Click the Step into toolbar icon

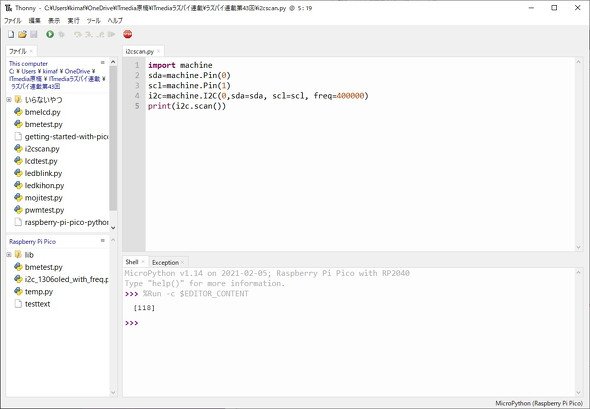pyautogui.click(x=89, y=35)
